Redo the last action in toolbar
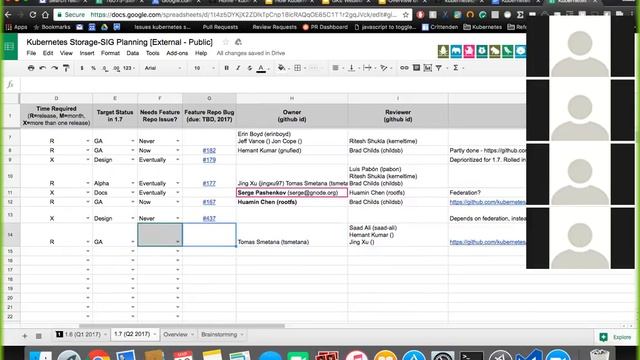Viewport: 640px width, 360px height. (54, 68)
